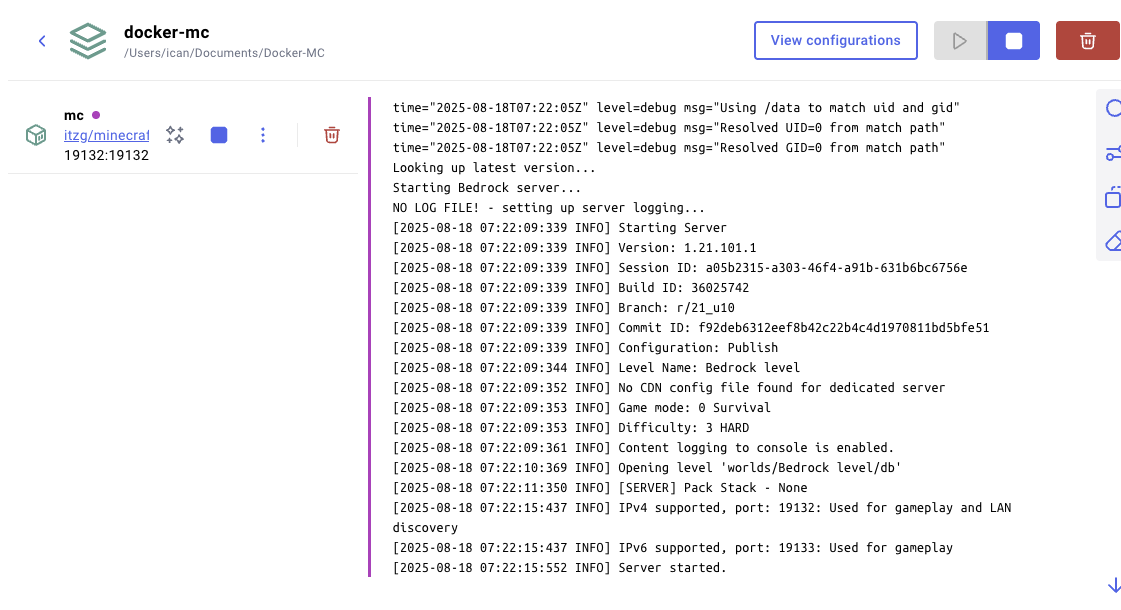Viewport: 1121px width, 610px height.
Task: Click the path /Users/ican/Documents/Docker-MC
Action: tap(224, 53)
